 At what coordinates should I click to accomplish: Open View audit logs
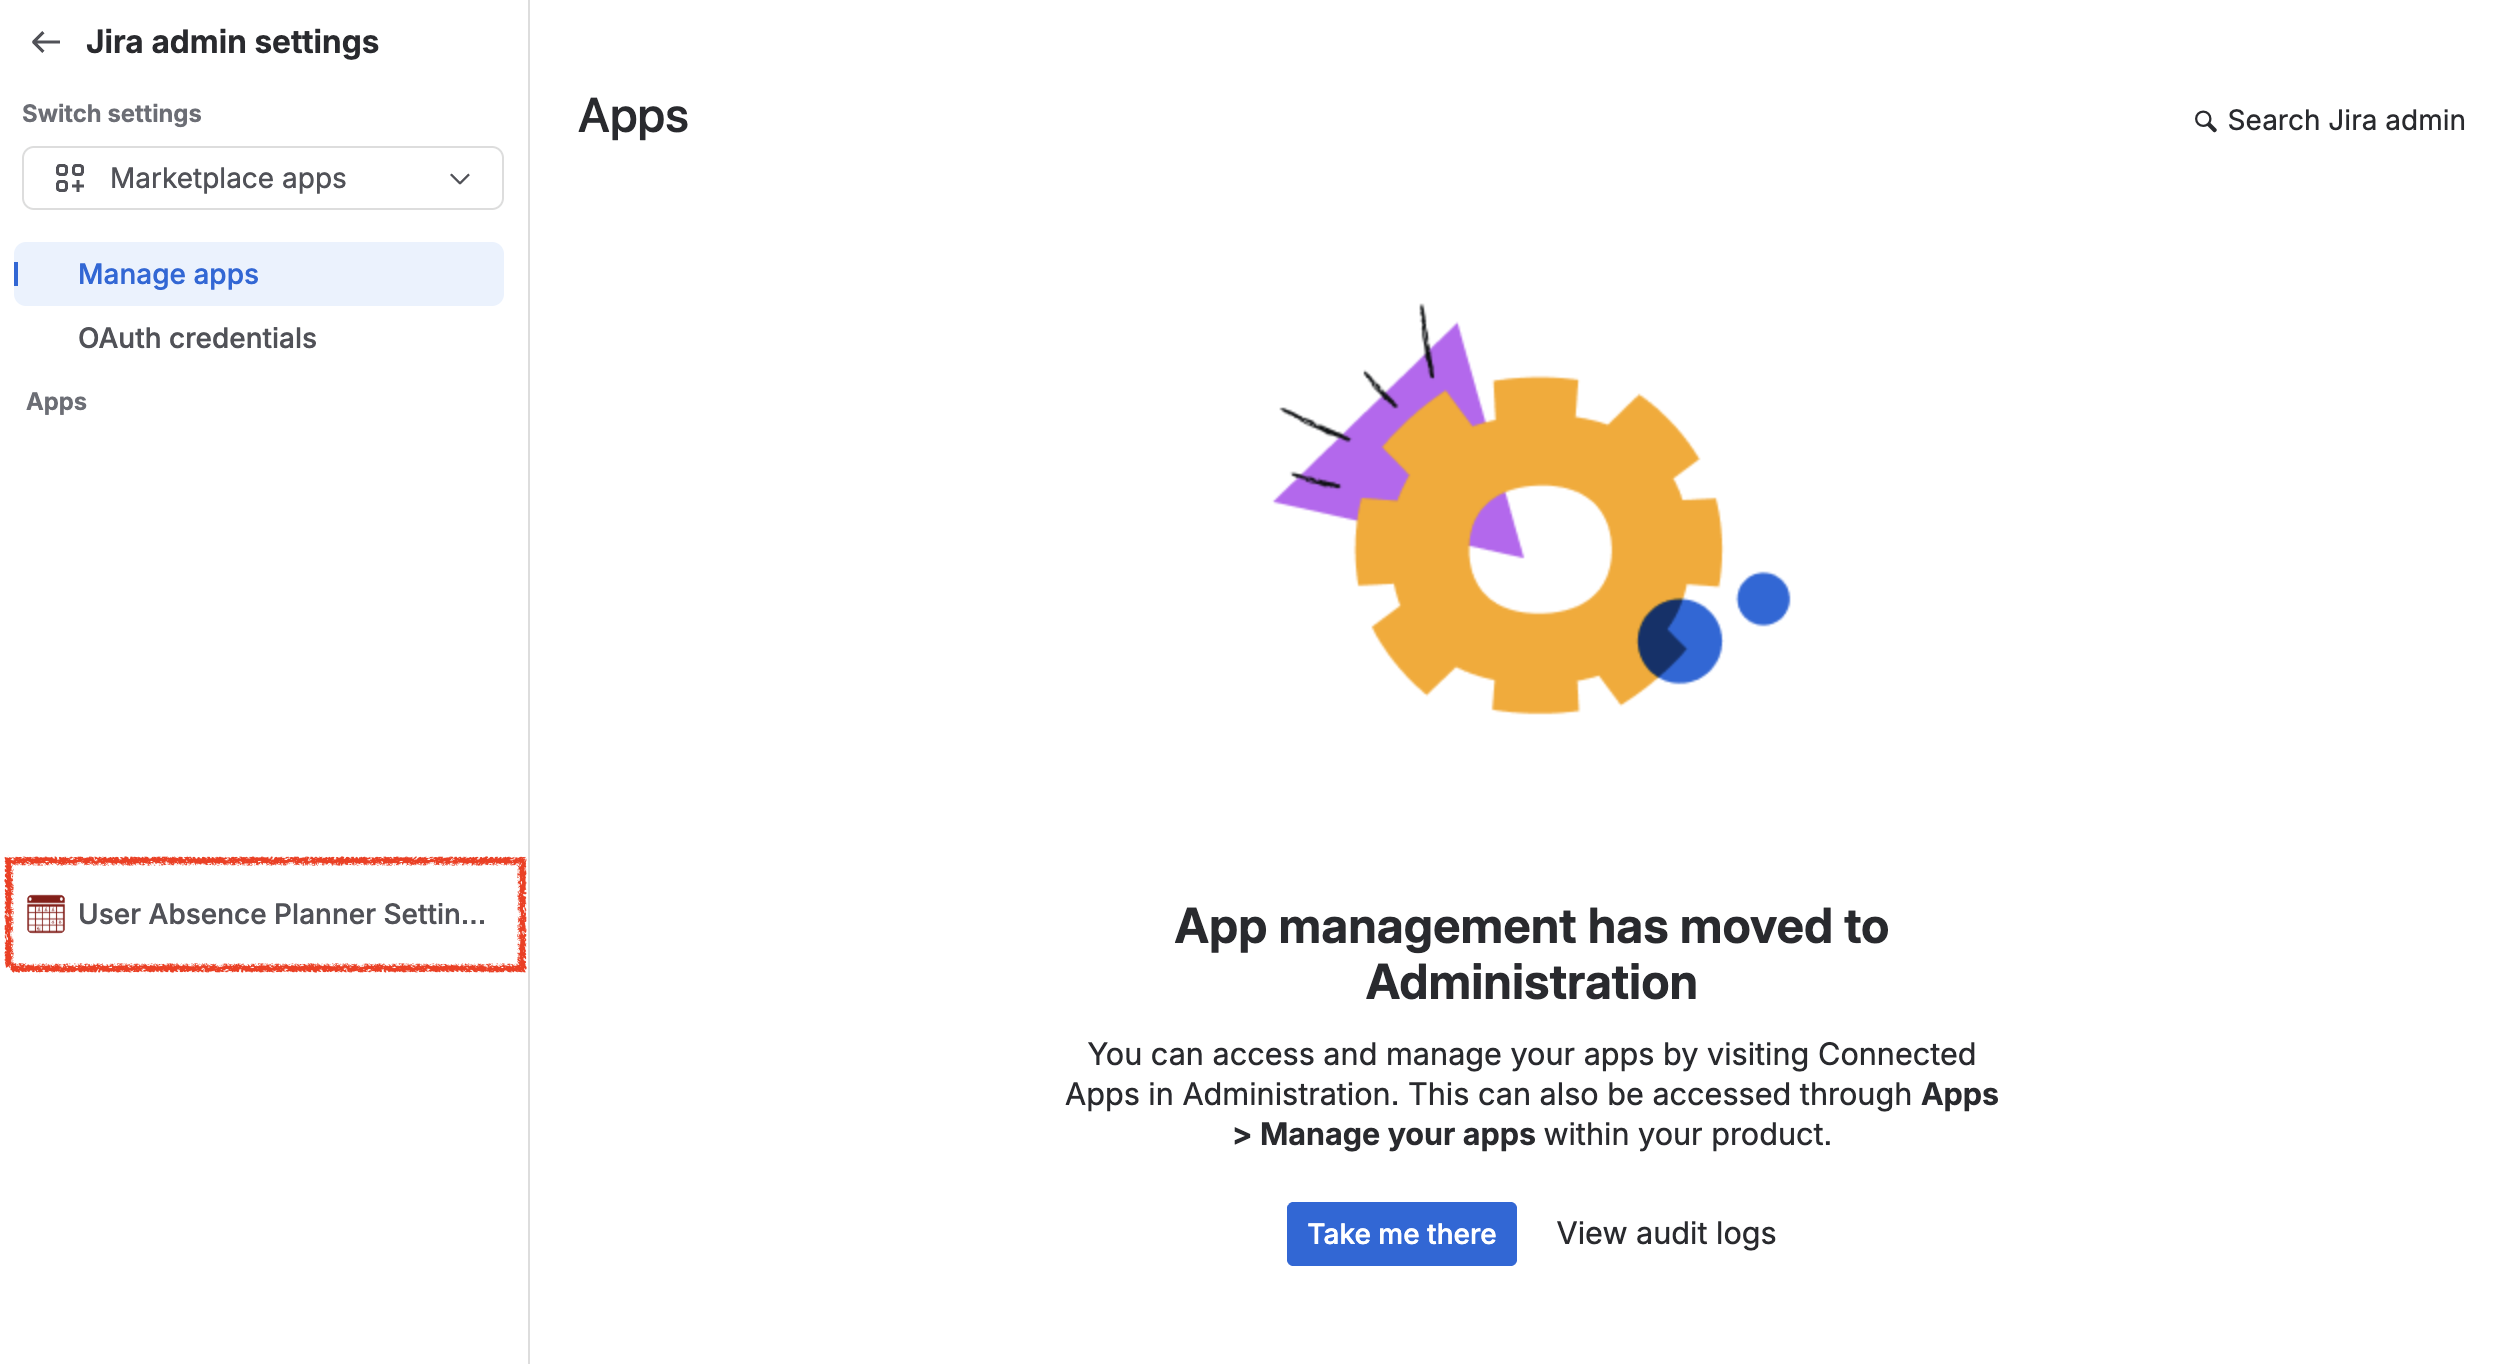tap(1666, 1234)
